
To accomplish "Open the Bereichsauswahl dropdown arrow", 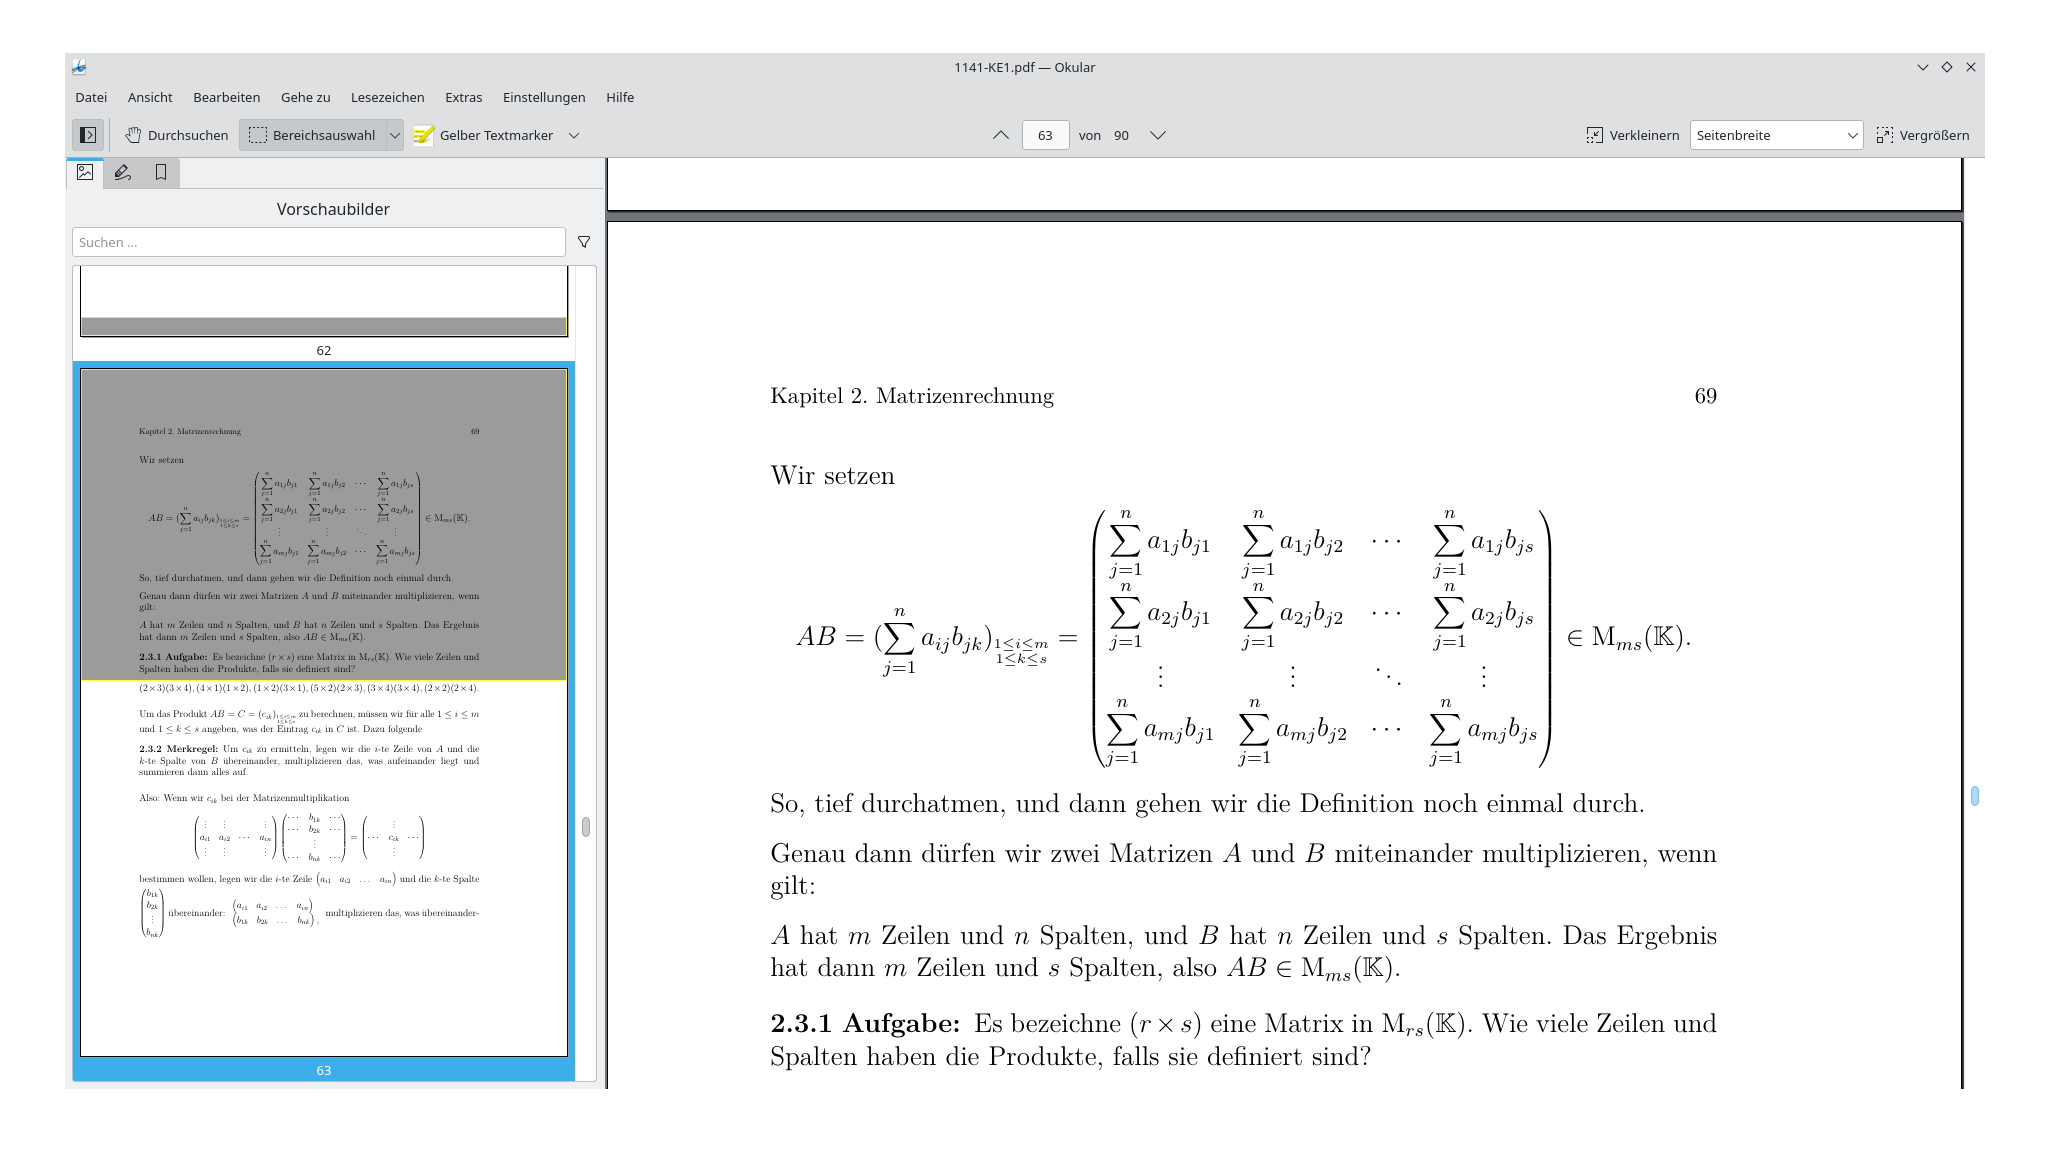I will tap(396, 134).
